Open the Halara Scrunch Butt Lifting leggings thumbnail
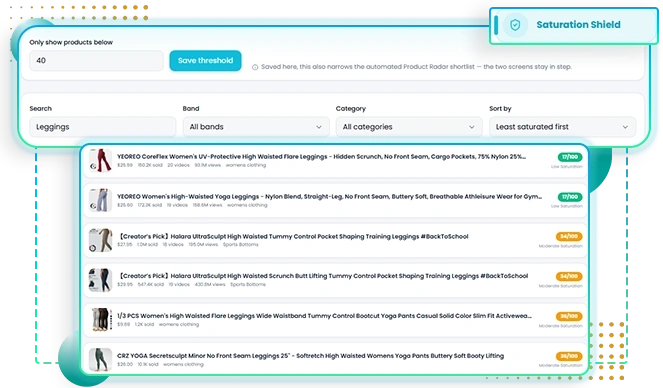This screenshot has width=663, height=388. coord(100,280)
